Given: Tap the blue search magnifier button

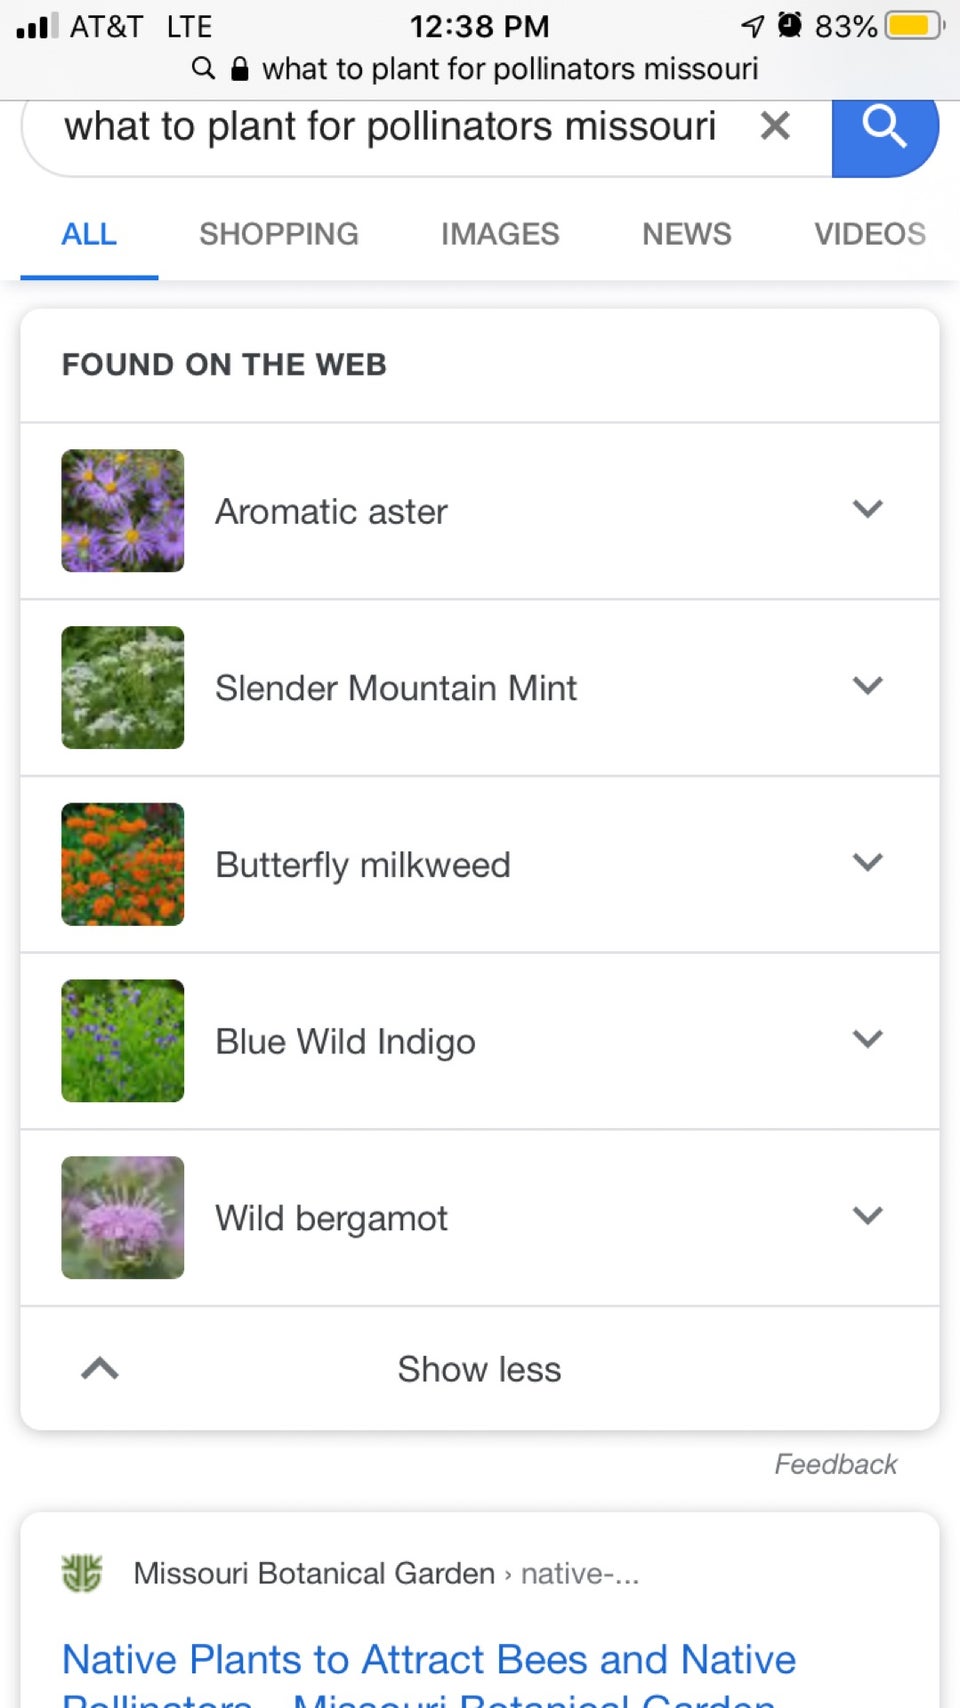Looking at the screenshot, I should pos(884,130).
